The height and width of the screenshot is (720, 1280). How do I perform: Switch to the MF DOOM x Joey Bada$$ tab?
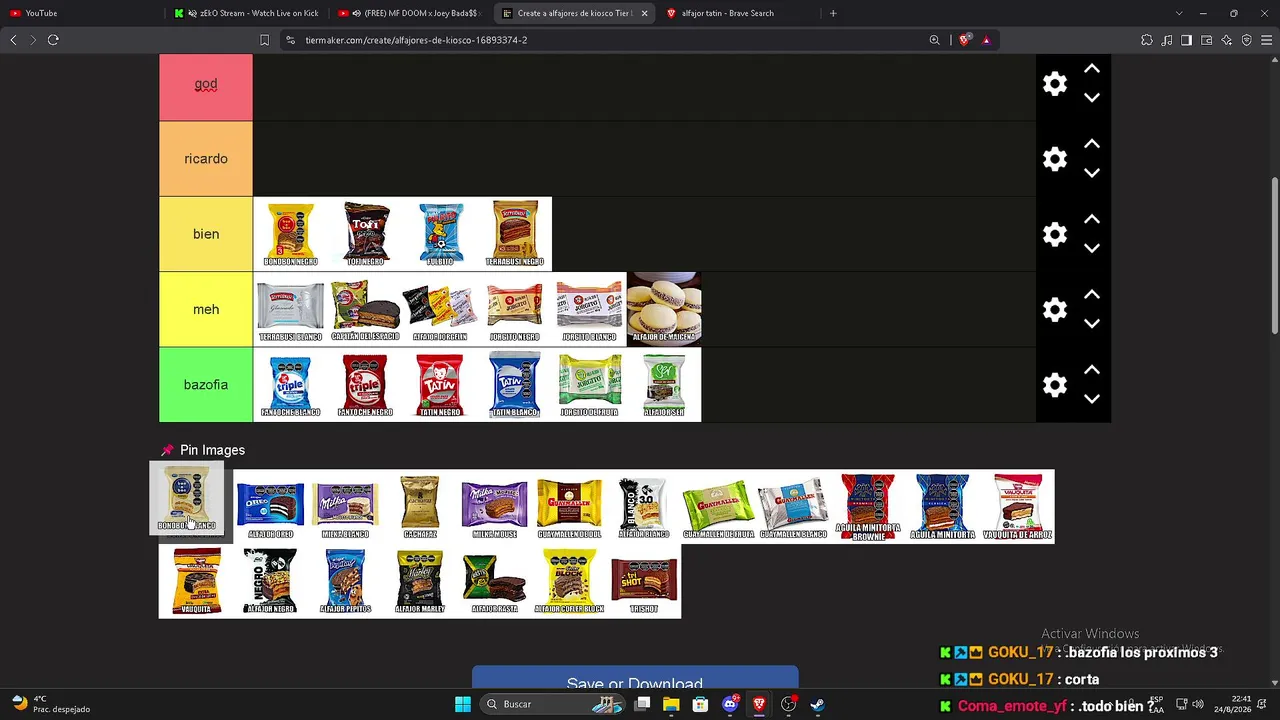410,13
